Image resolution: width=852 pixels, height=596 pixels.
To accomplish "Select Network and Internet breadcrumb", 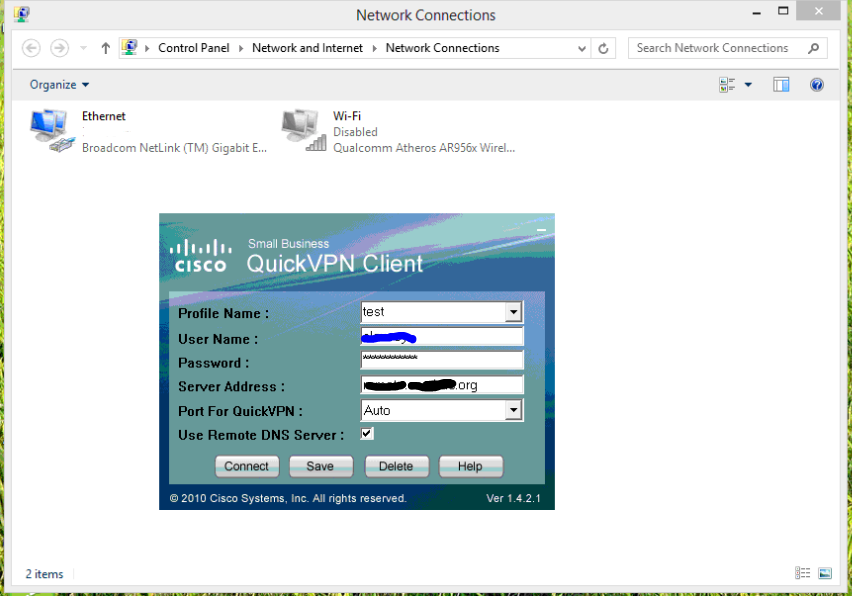I will point(307,48).
